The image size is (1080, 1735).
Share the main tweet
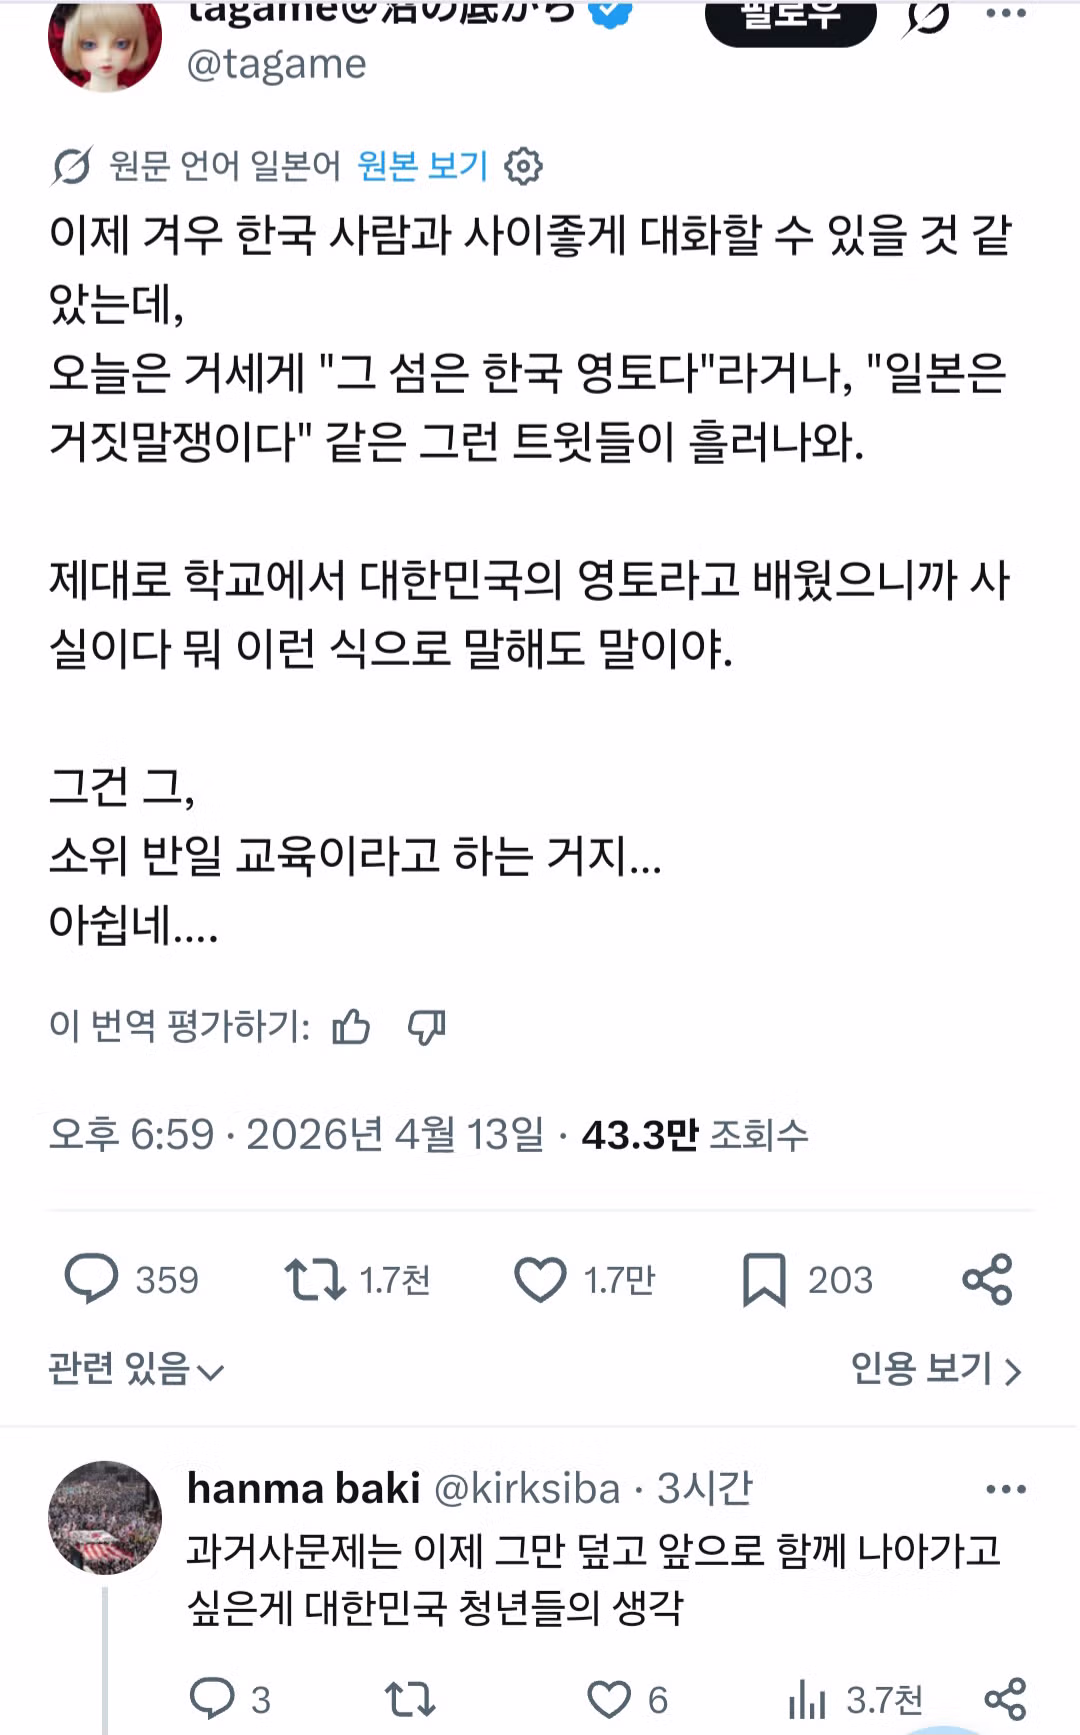pyautogui.click(x=987, y=1279)
